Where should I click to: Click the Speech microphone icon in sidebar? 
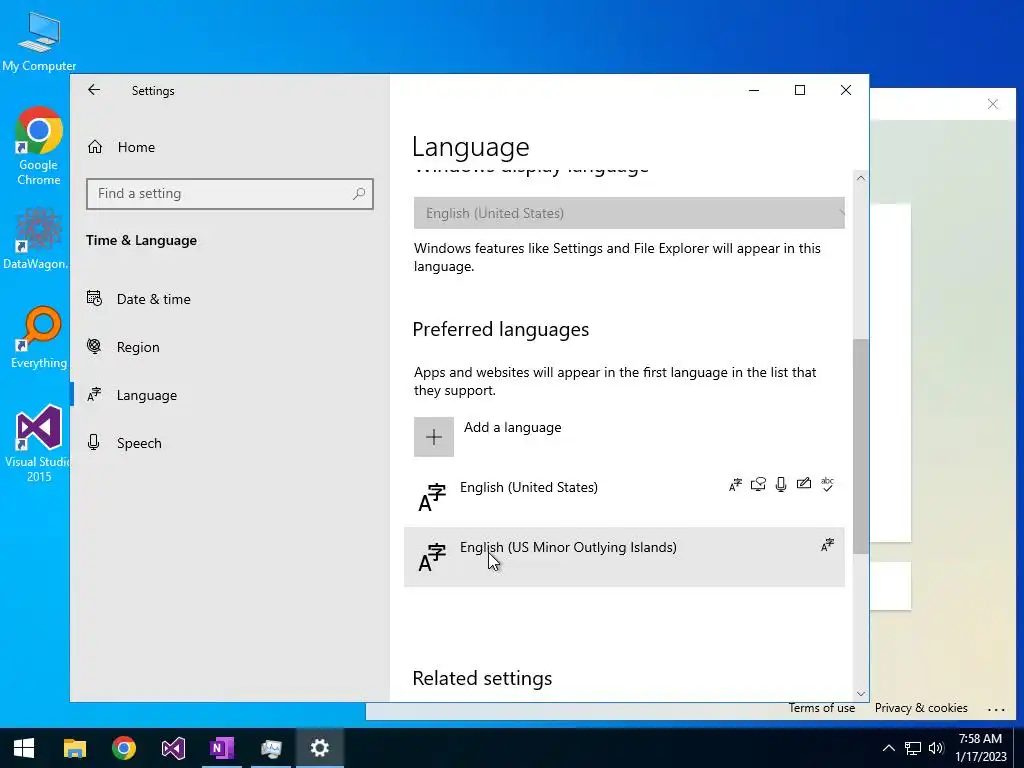(93, 442)
